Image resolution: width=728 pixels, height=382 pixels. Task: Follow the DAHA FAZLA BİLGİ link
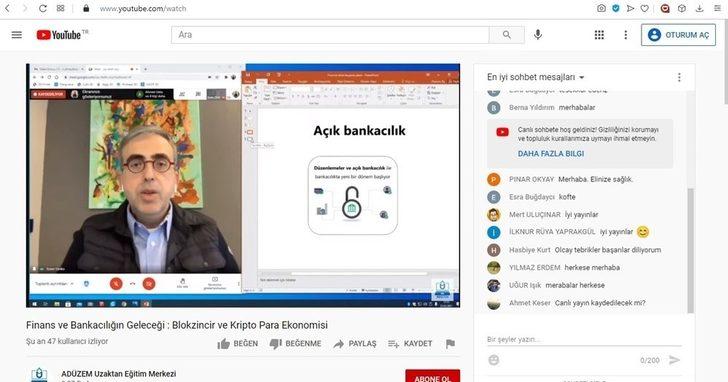[551, 154]
